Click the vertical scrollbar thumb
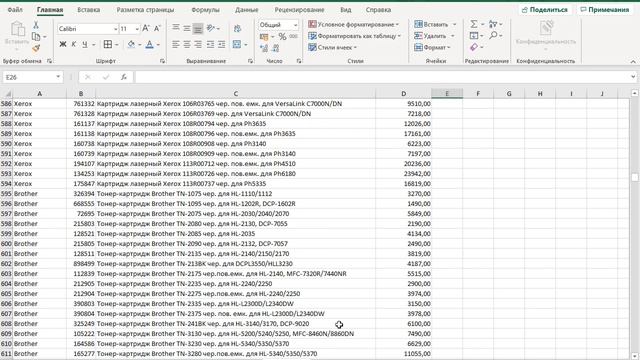640x360 pixels. tap(634, 177)
